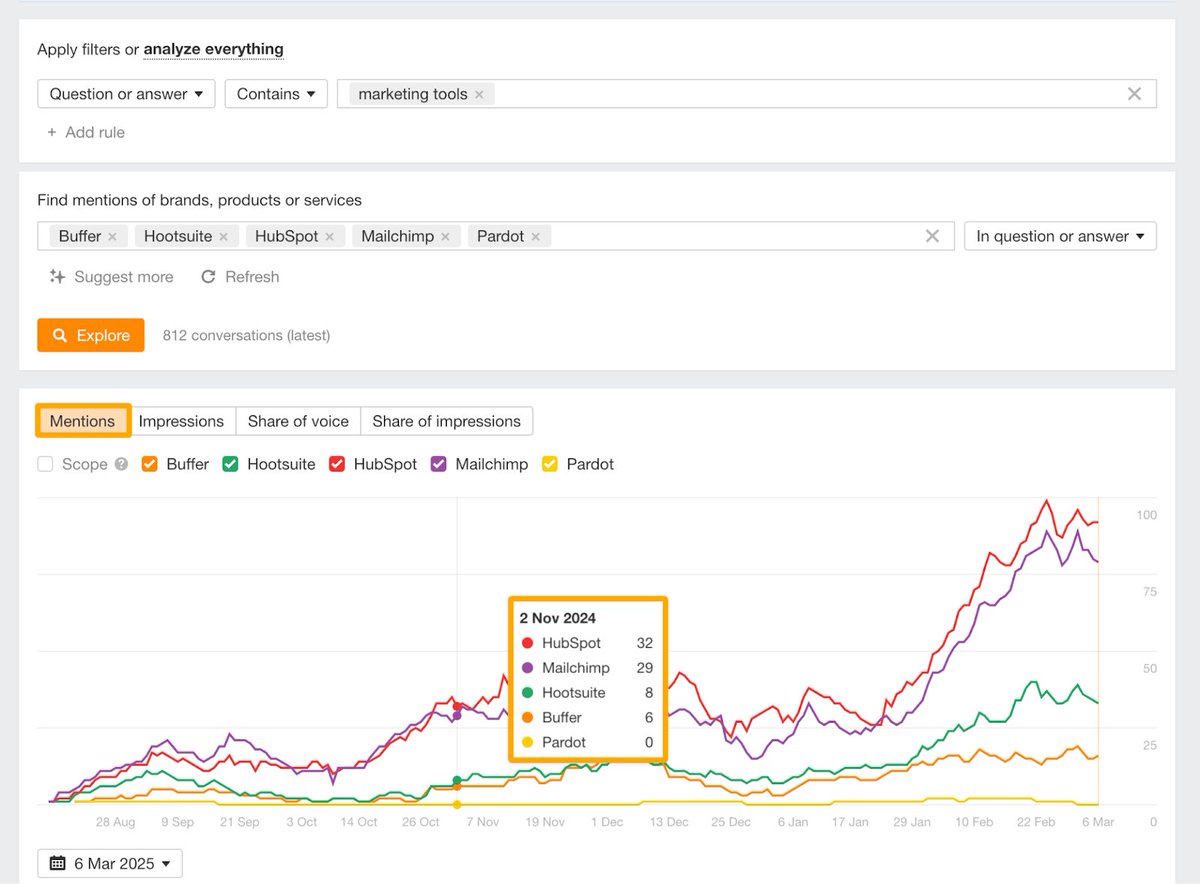Clear the filter input with X icon
Screen dimensions: 1200x884
(x=1134, y=94)
